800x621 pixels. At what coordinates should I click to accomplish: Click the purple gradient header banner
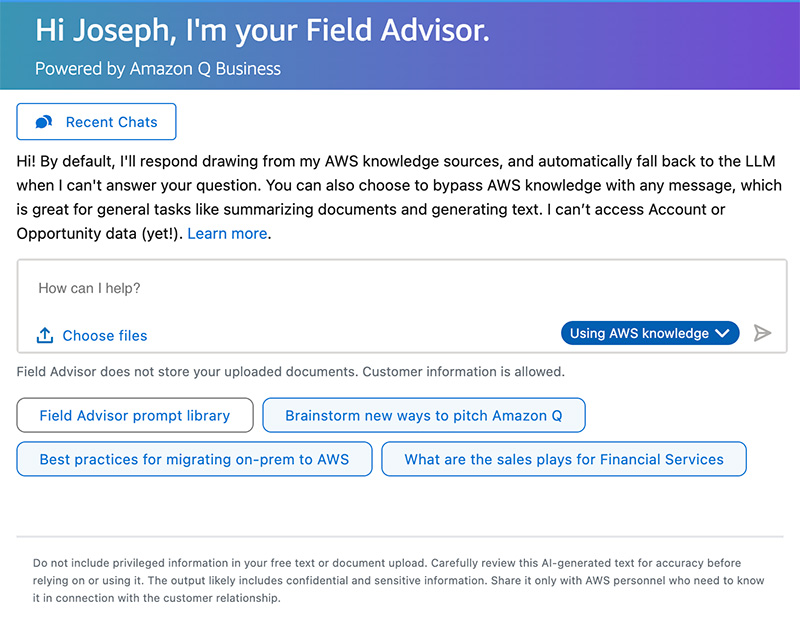tap(650, 45)
